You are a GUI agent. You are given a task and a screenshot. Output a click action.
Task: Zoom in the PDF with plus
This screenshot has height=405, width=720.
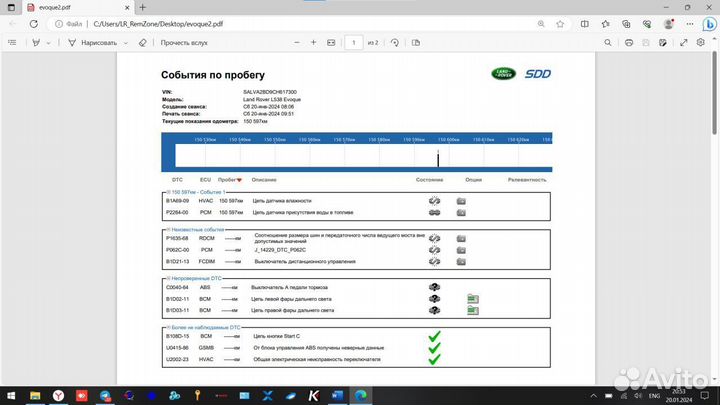pyautogui.click(x=314, y=43)
